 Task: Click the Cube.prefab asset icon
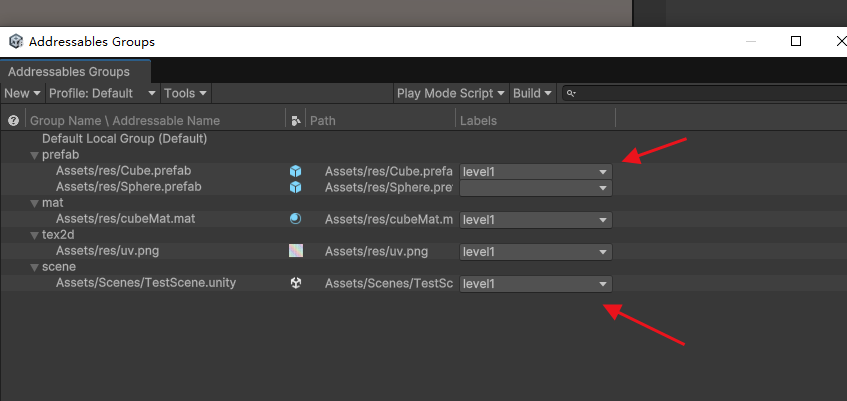point(295,171)
